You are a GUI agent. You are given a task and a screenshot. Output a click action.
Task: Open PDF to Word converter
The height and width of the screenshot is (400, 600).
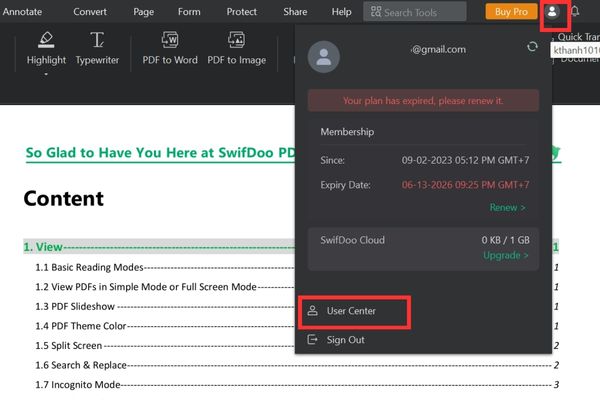(170, 49)
